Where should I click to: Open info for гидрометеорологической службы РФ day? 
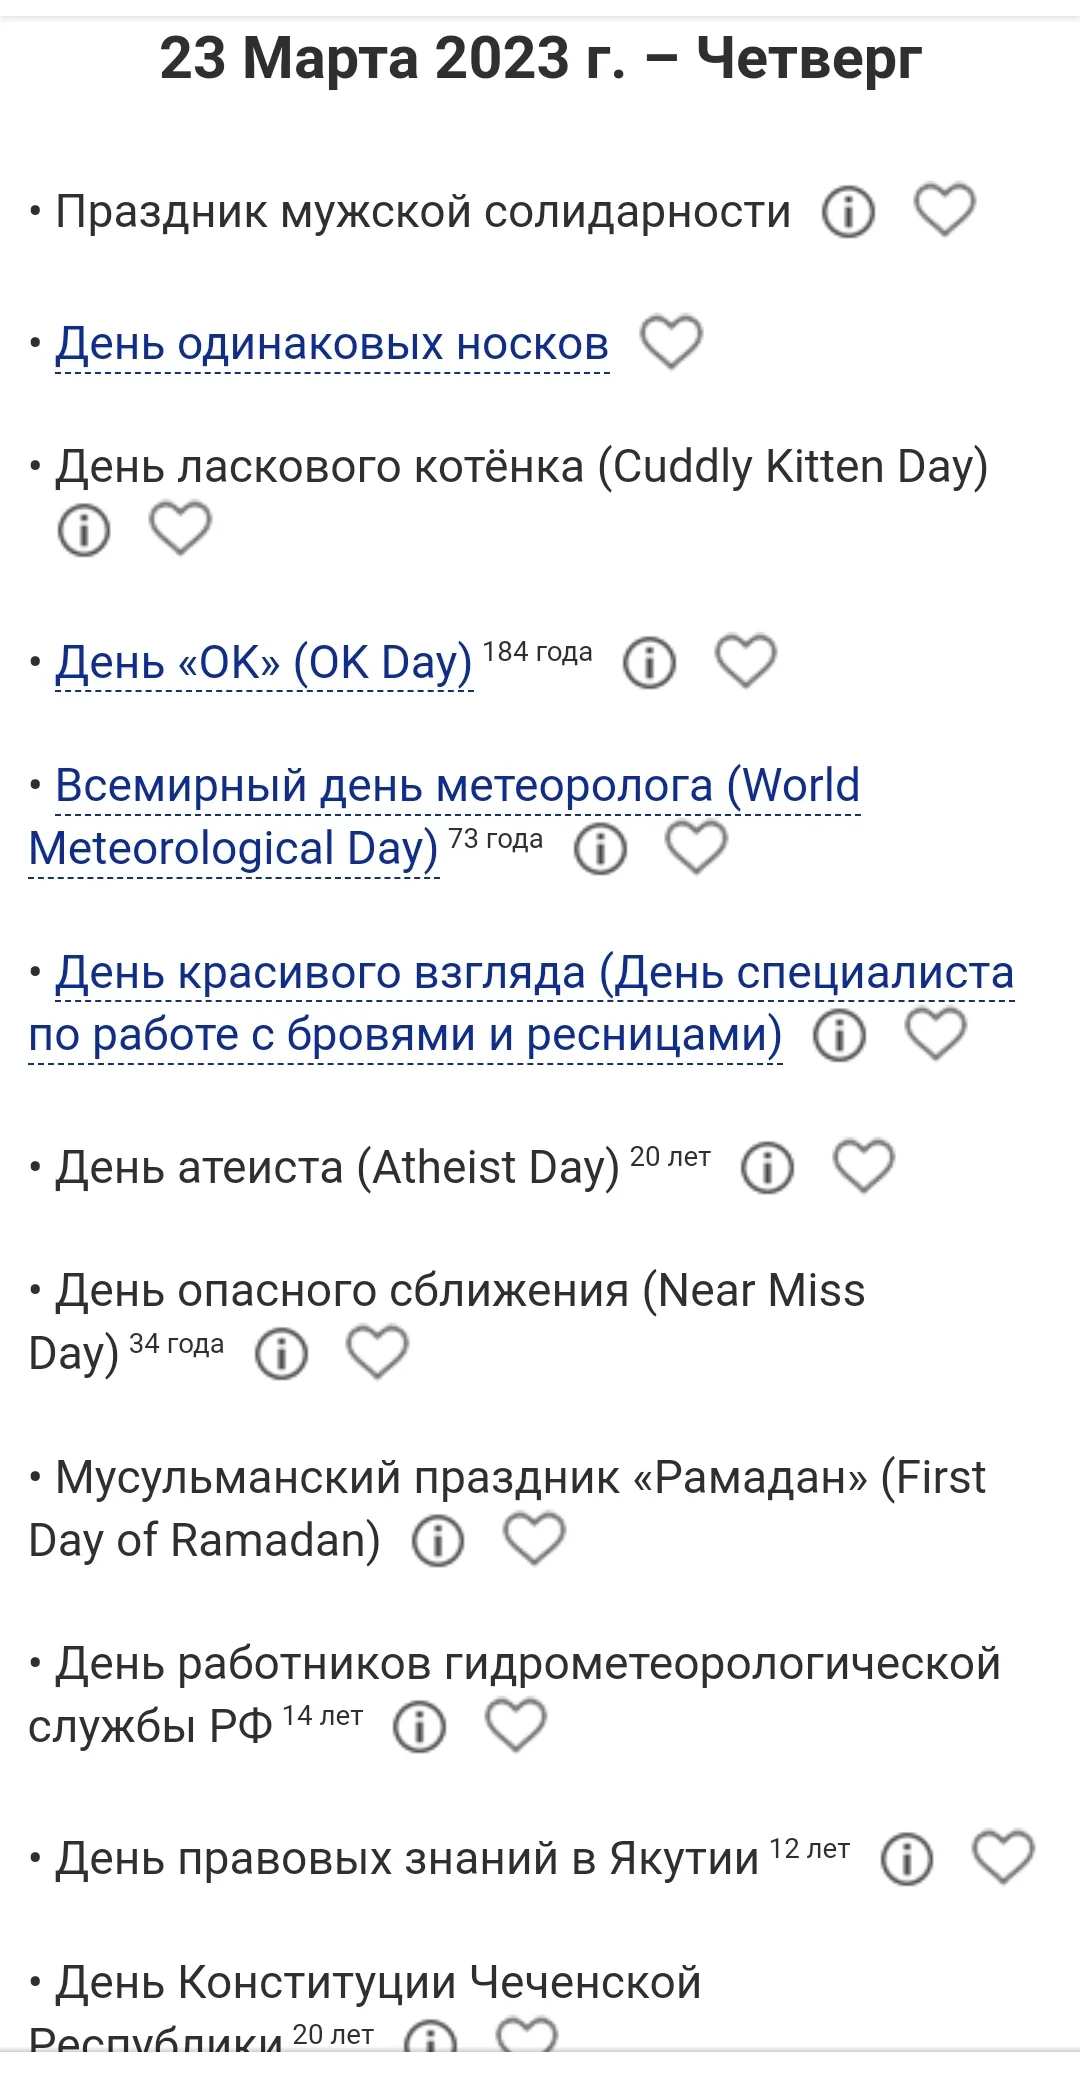419,1727
